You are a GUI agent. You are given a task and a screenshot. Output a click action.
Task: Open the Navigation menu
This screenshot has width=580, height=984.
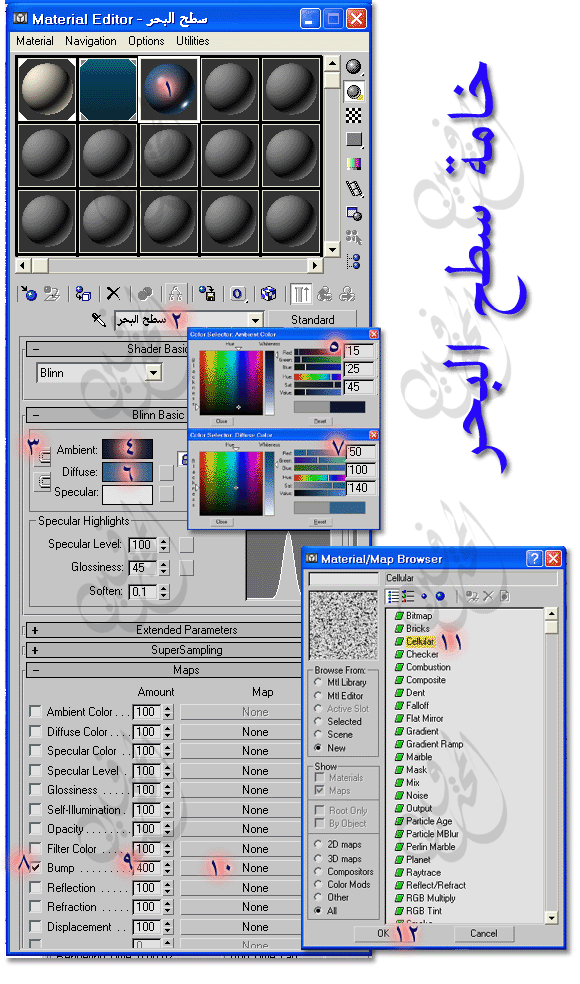tap(91, 41)
